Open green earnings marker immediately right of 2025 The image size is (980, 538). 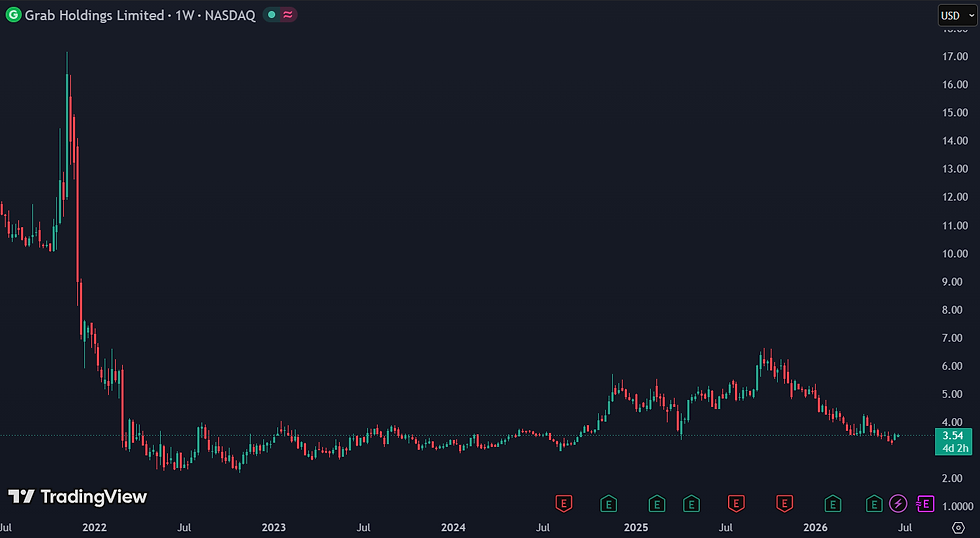tap(656, 503)
